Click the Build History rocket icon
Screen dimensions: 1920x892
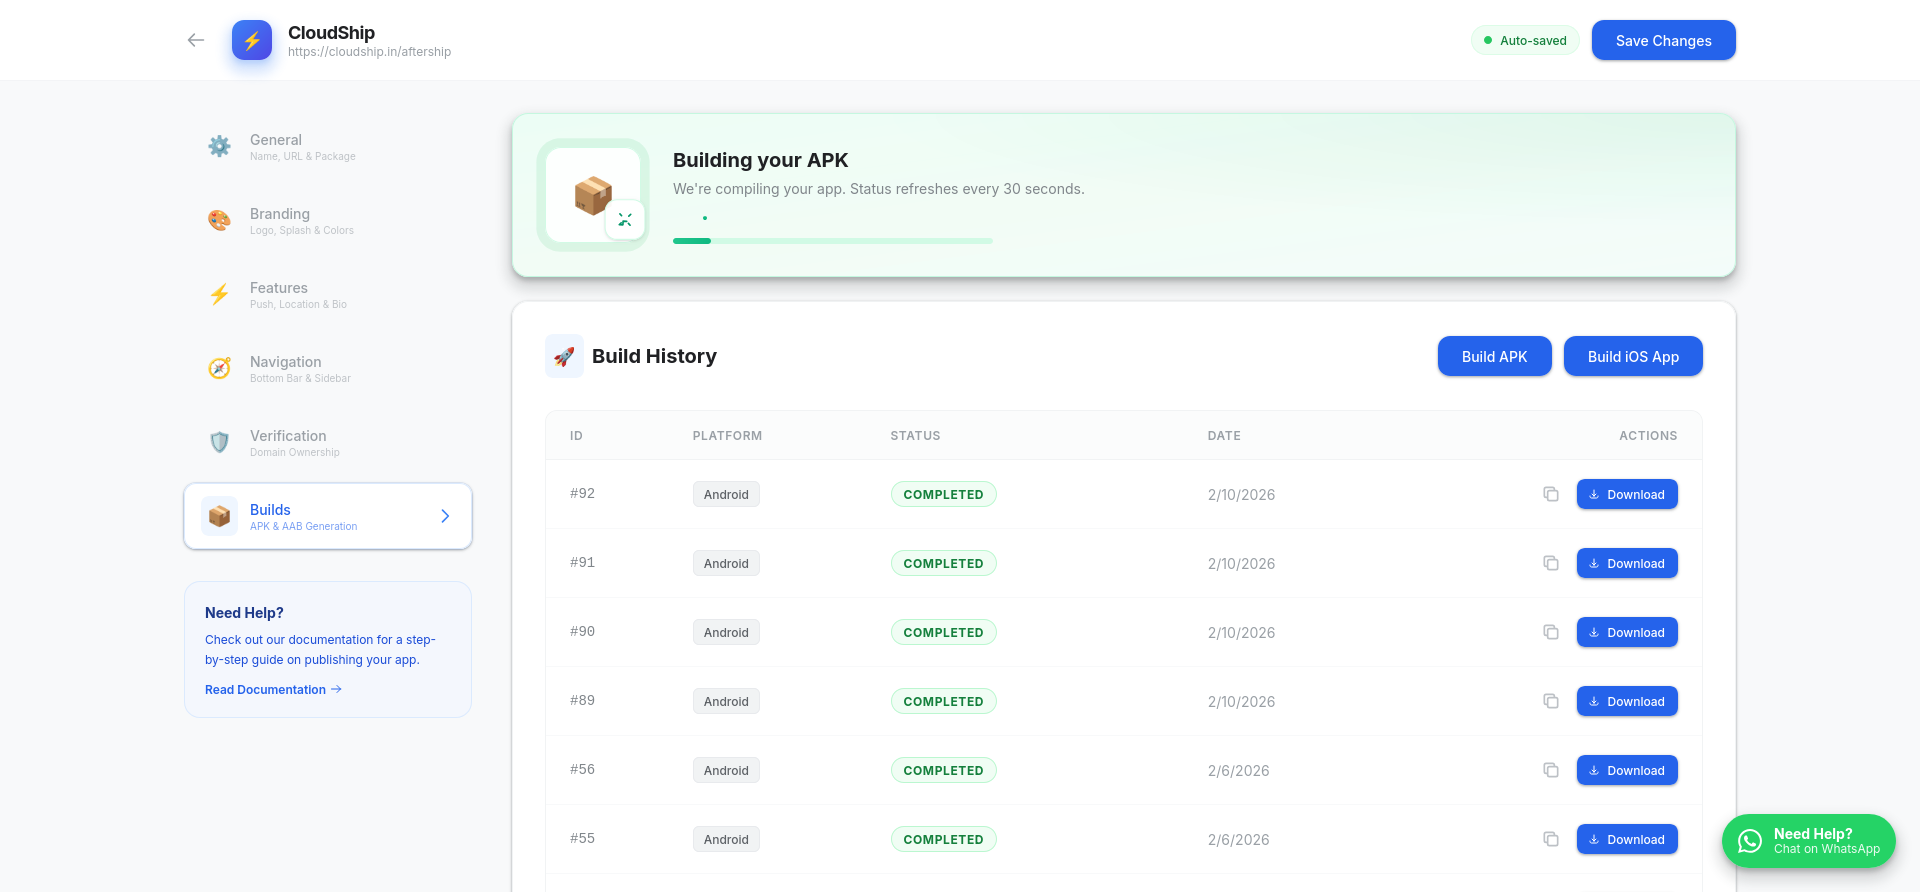[x=564, y=356]
